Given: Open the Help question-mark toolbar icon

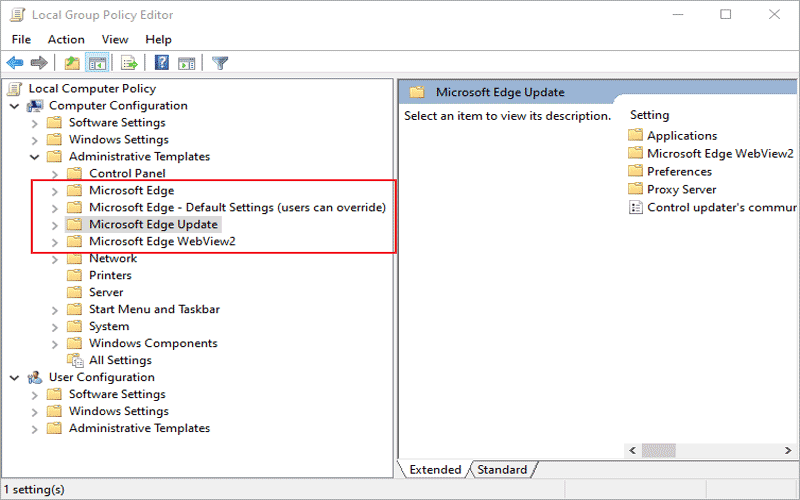Looking at the screenshot, I should [162, 63].
